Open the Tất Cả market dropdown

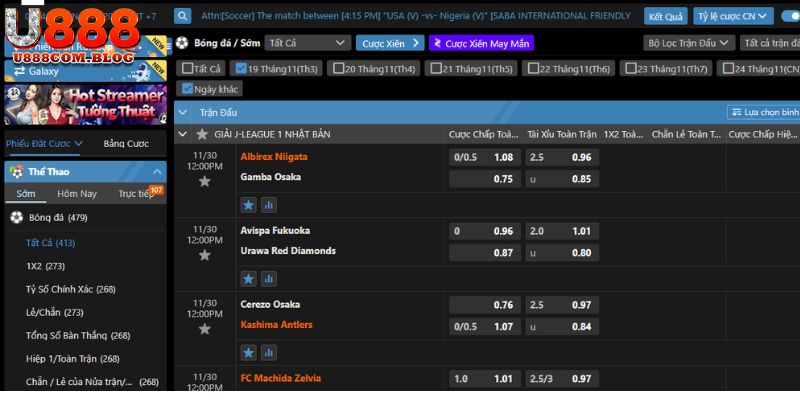pyautogui.click(x=308, y=43)
